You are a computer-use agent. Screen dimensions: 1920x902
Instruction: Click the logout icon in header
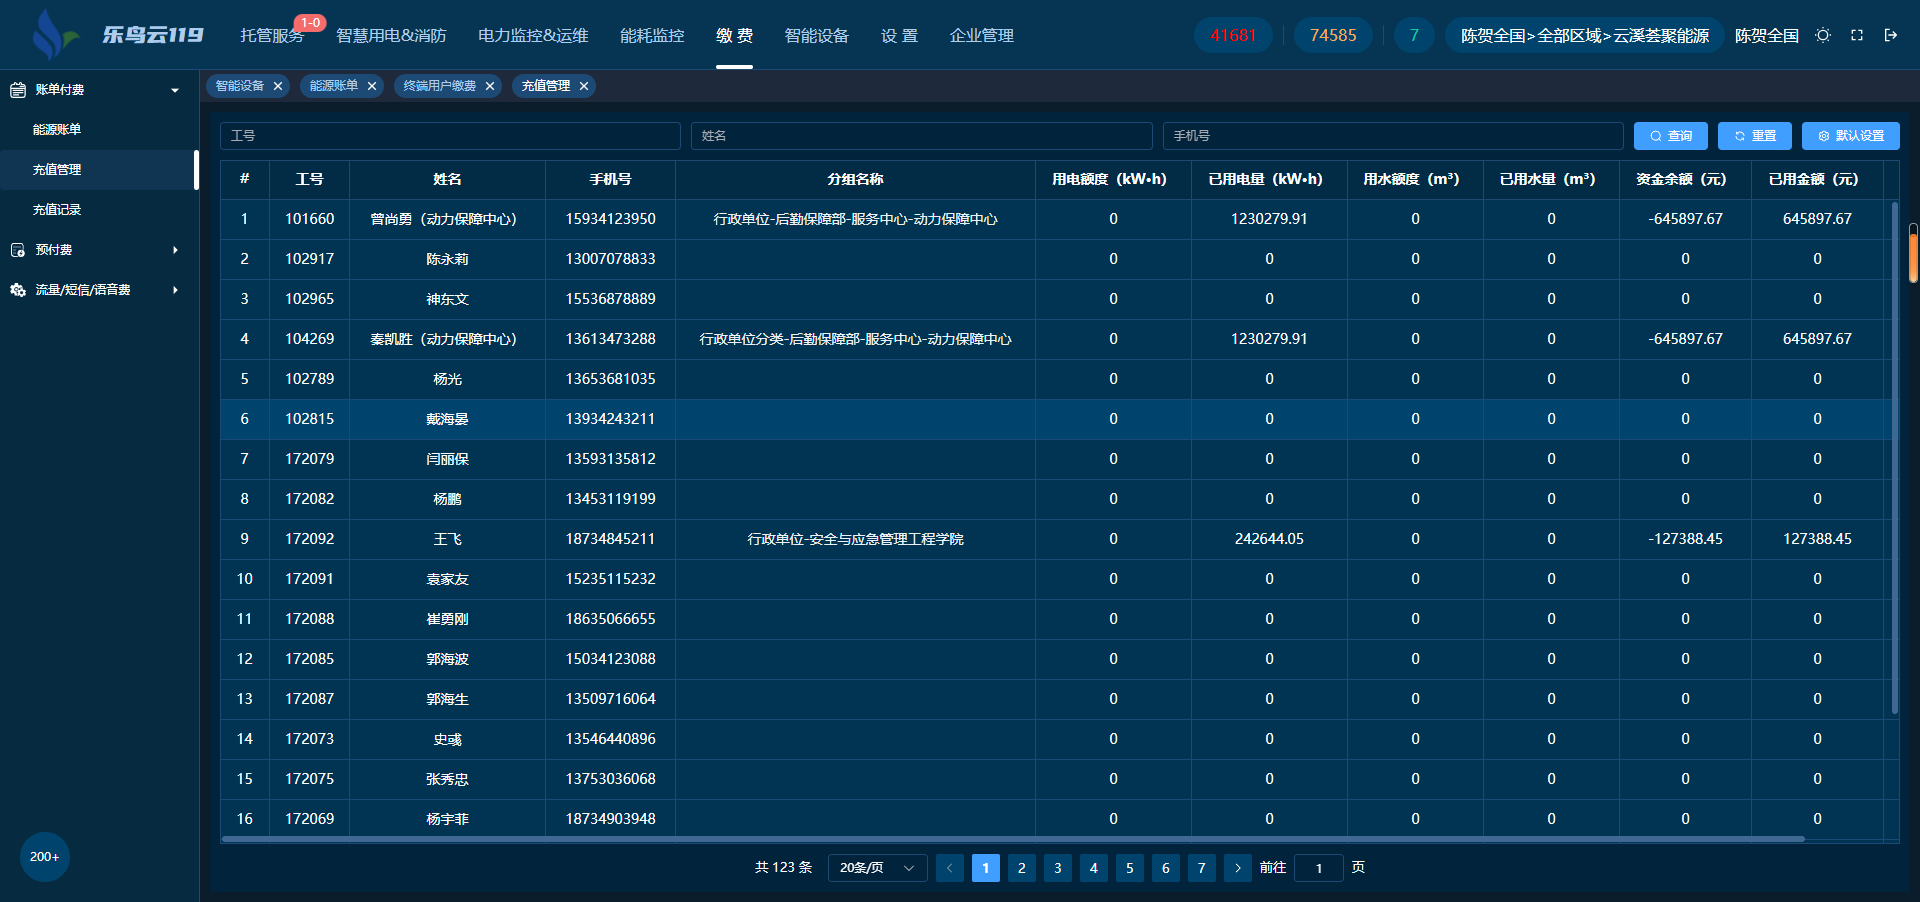1891,35
